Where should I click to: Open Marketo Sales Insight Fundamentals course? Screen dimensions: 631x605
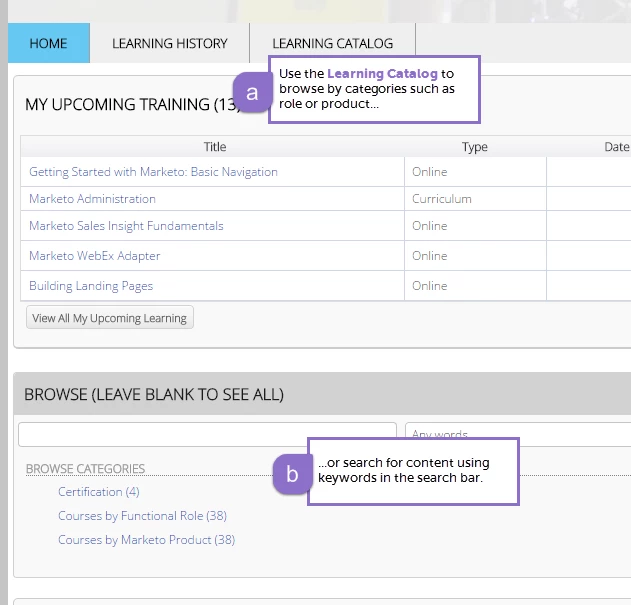[x=126, y=226]
